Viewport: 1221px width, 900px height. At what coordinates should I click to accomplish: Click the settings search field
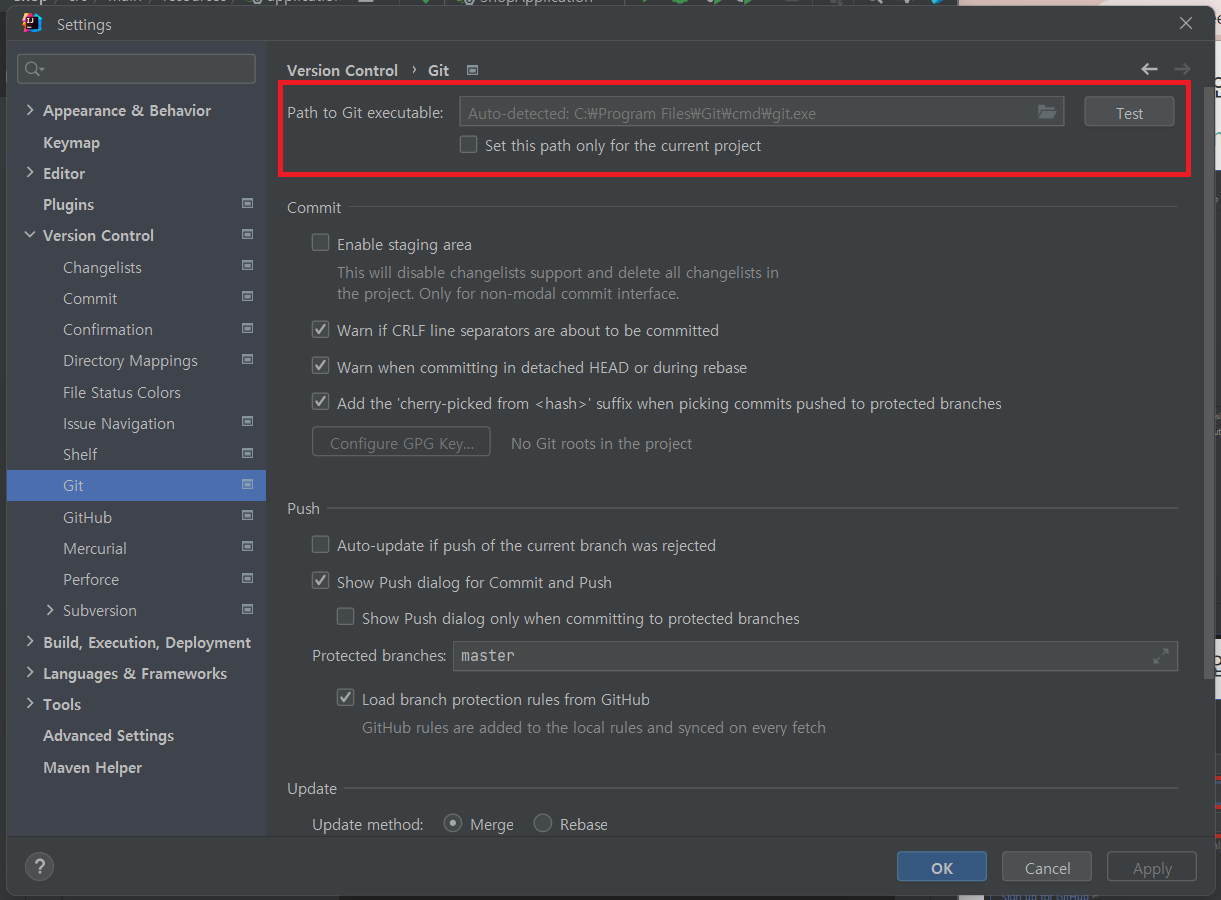pyautogui.click(x=136, y=69)
